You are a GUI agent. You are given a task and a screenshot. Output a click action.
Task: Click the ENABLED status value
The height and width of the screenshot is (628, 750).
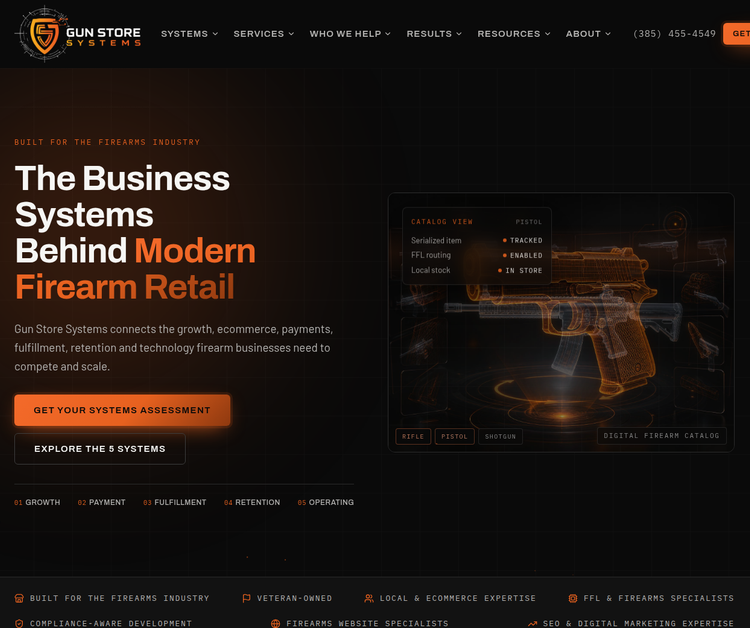point(526,255)
